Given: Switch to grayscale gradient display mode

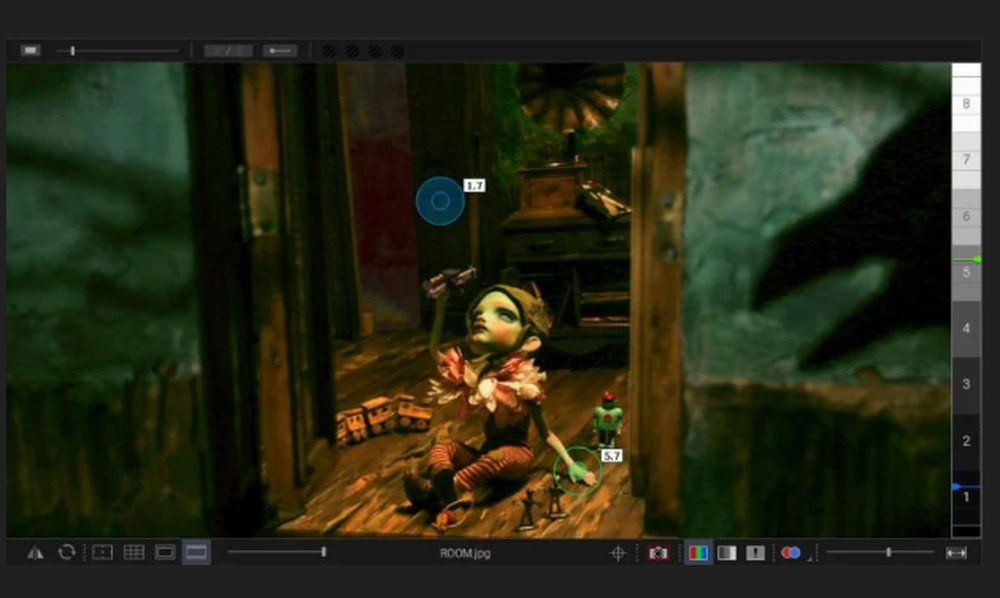Looking at the screenshot, I should [726, 553].
